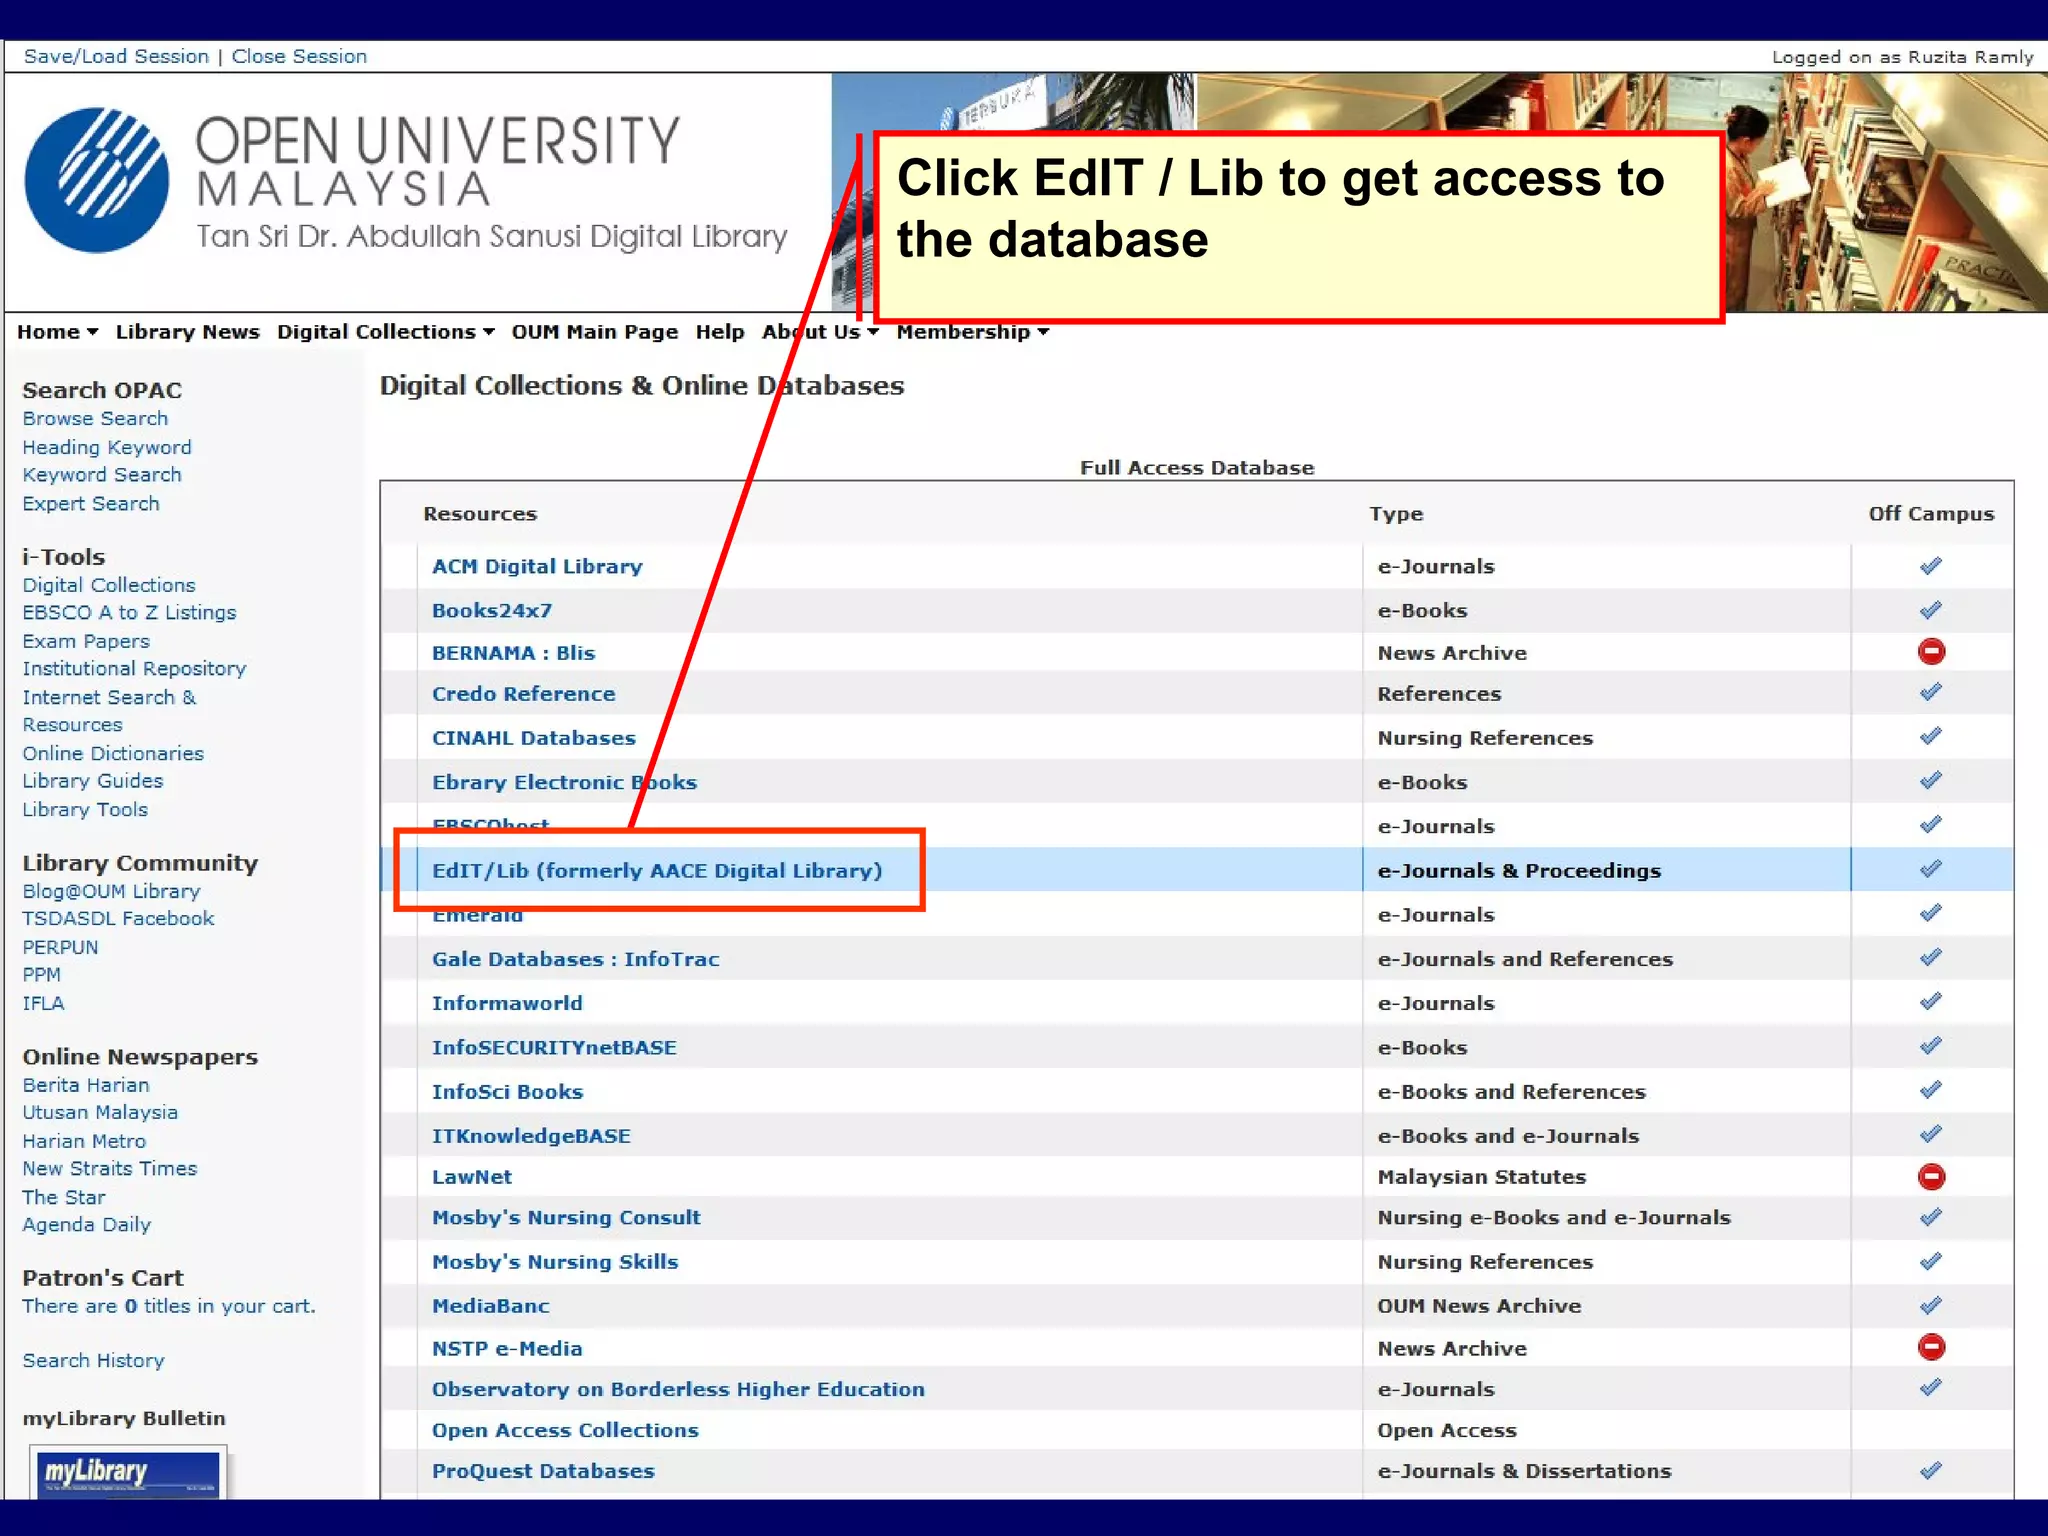The width and height of the screenshot is (2048, 1536).
Task: Click the off-campus checkmark for CINAHL Databases
Action: [x=1931, y=736]
